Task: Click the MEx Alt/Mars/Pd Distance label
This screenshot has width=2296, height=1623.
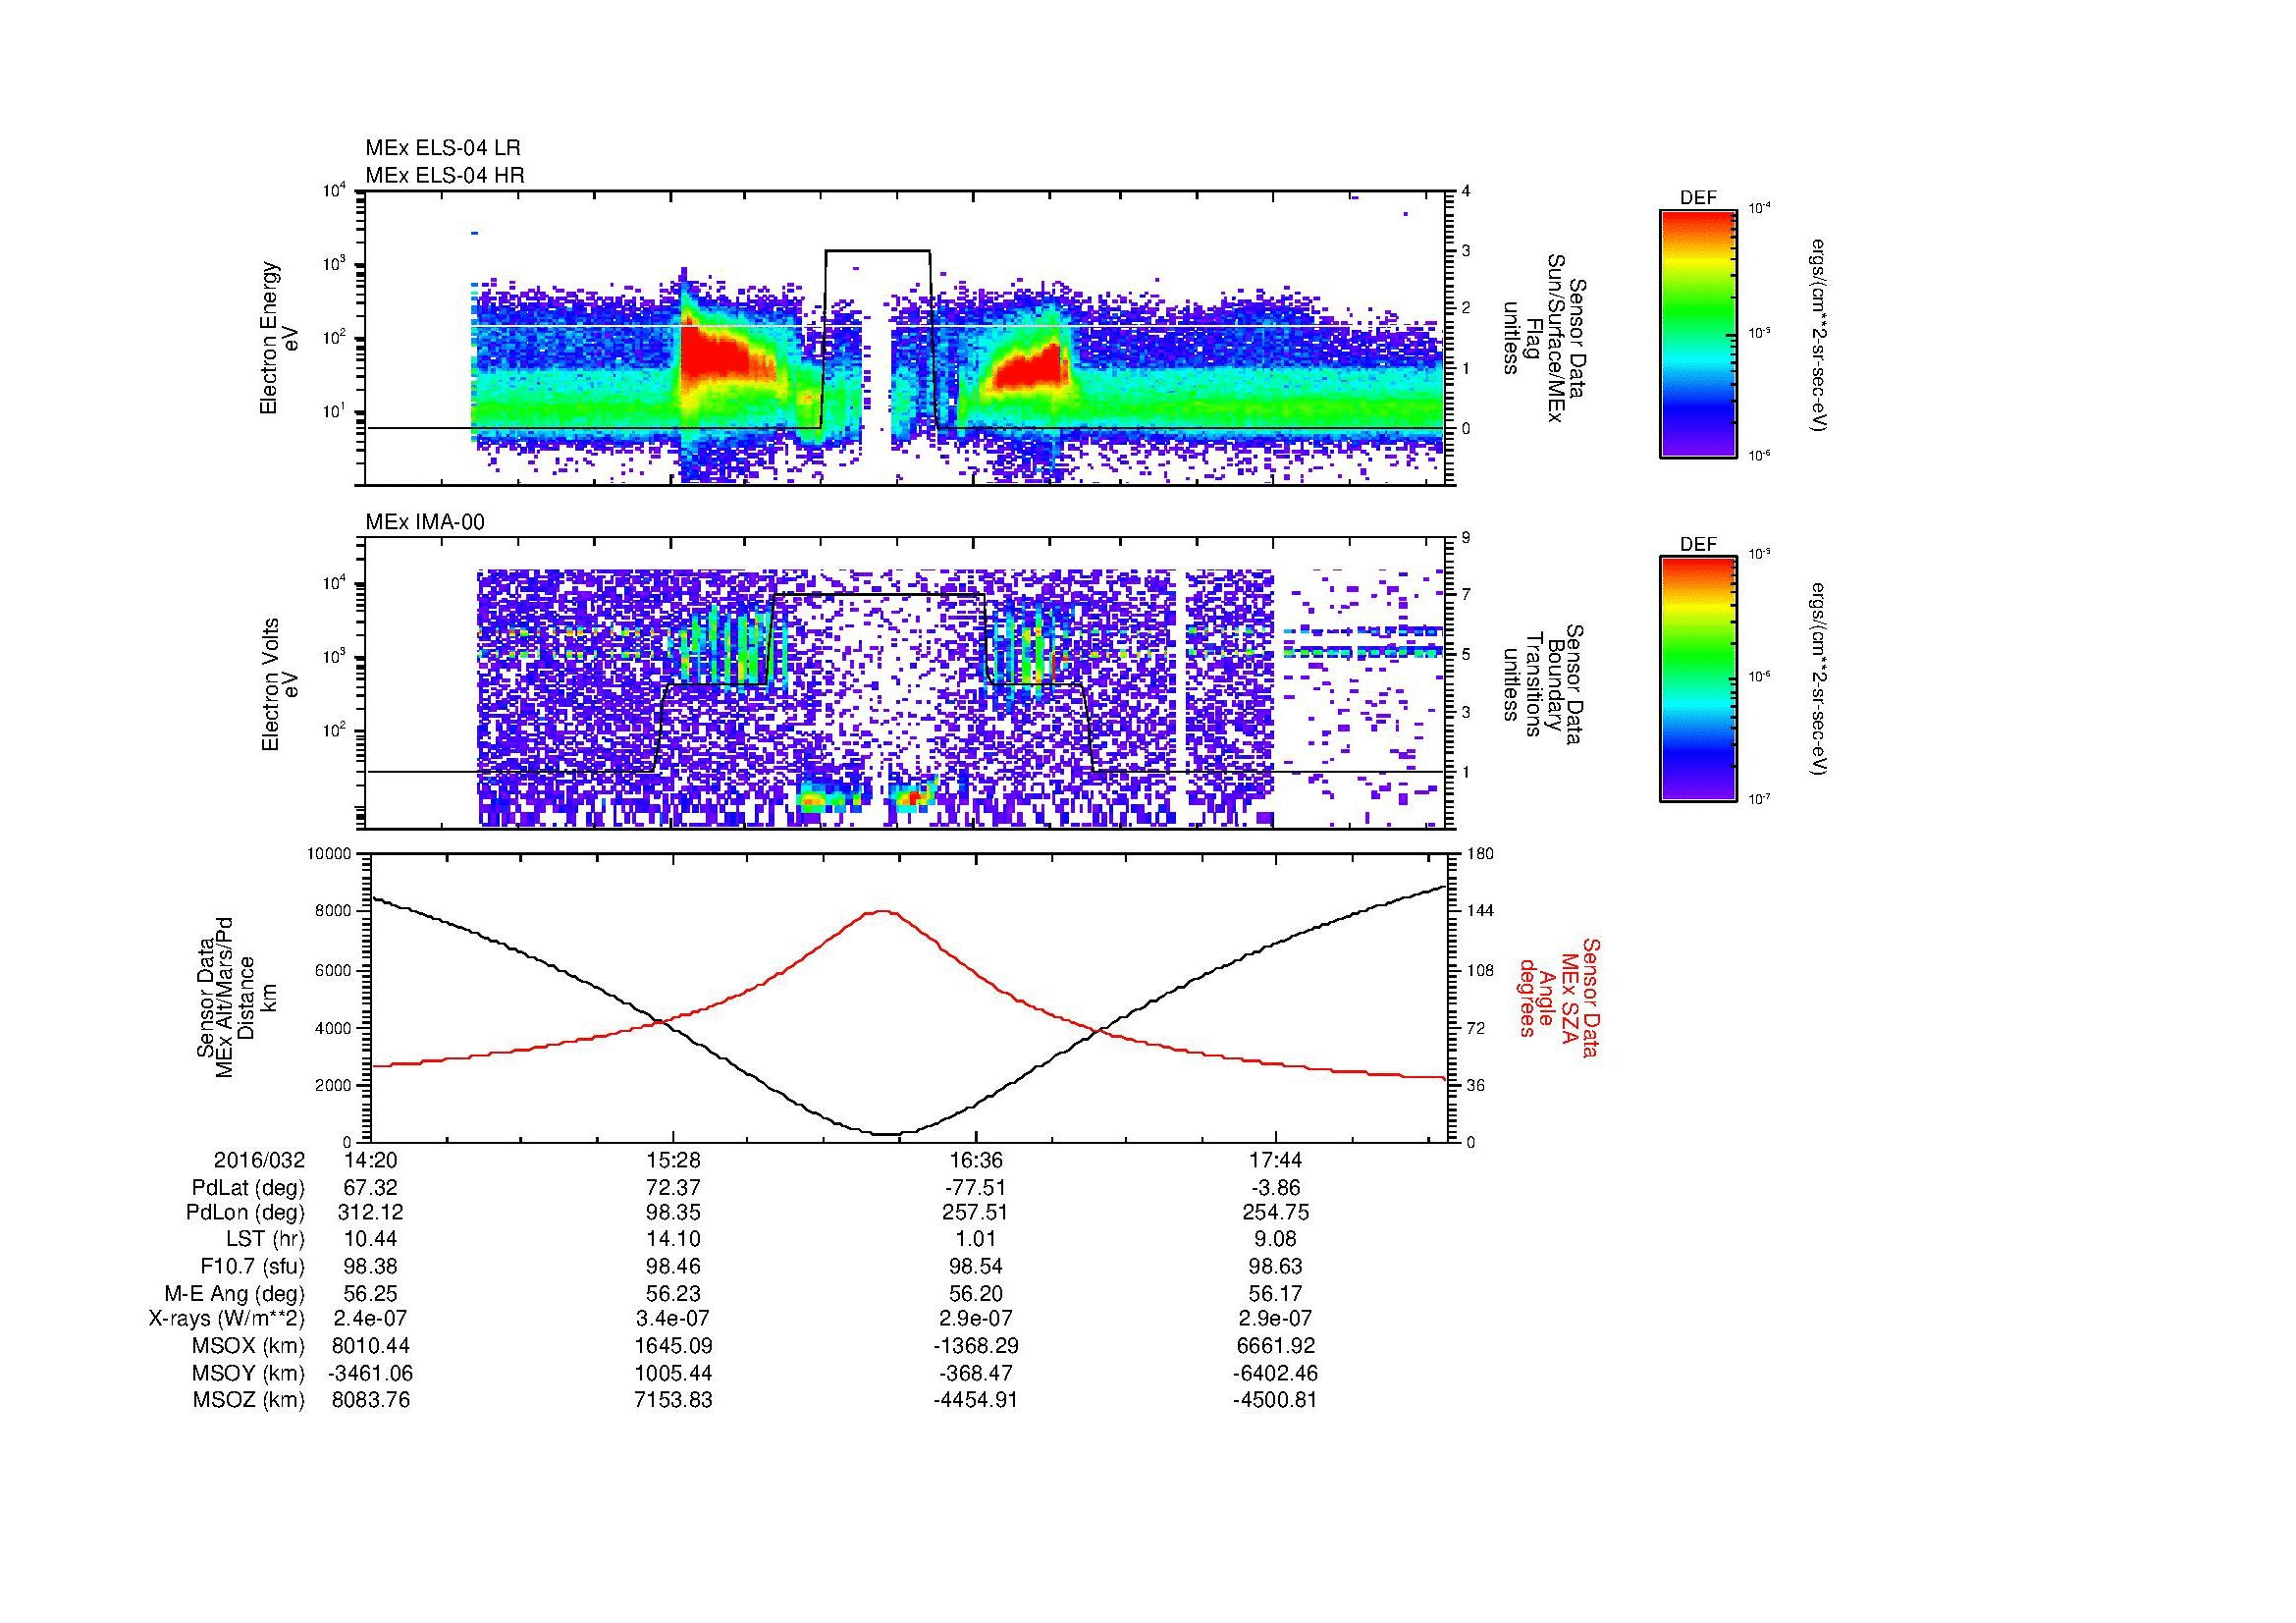Action: [235, 998]
